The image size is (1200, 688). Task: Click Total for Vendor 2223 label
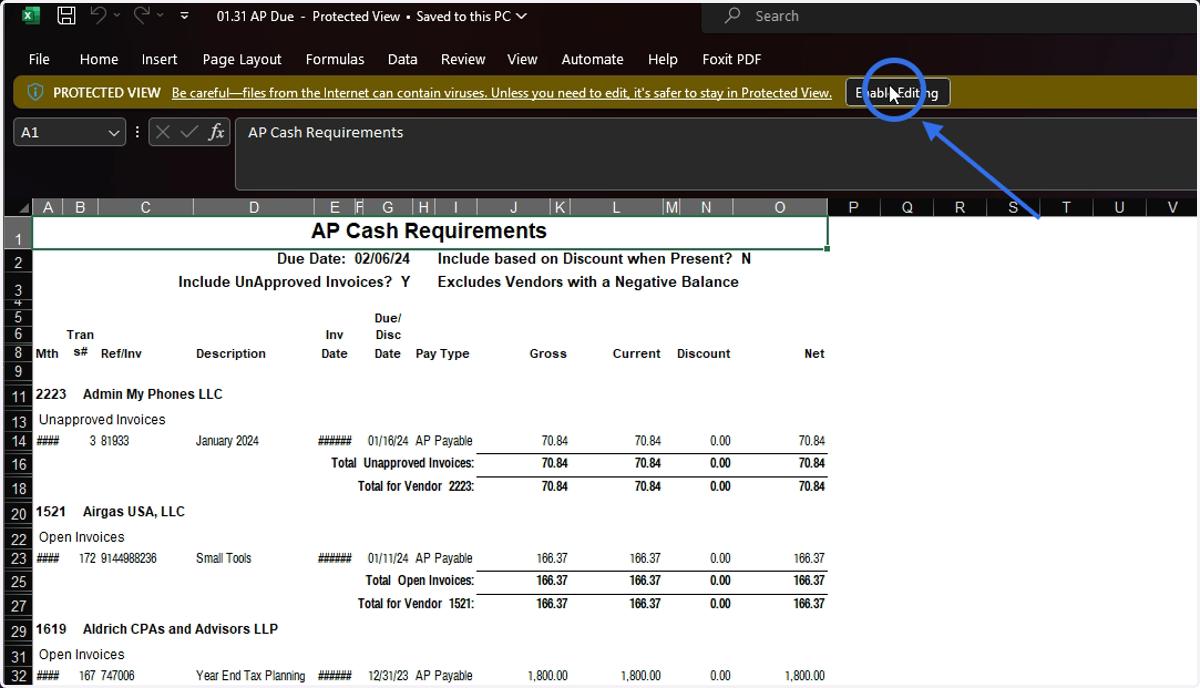click(416, 487)
